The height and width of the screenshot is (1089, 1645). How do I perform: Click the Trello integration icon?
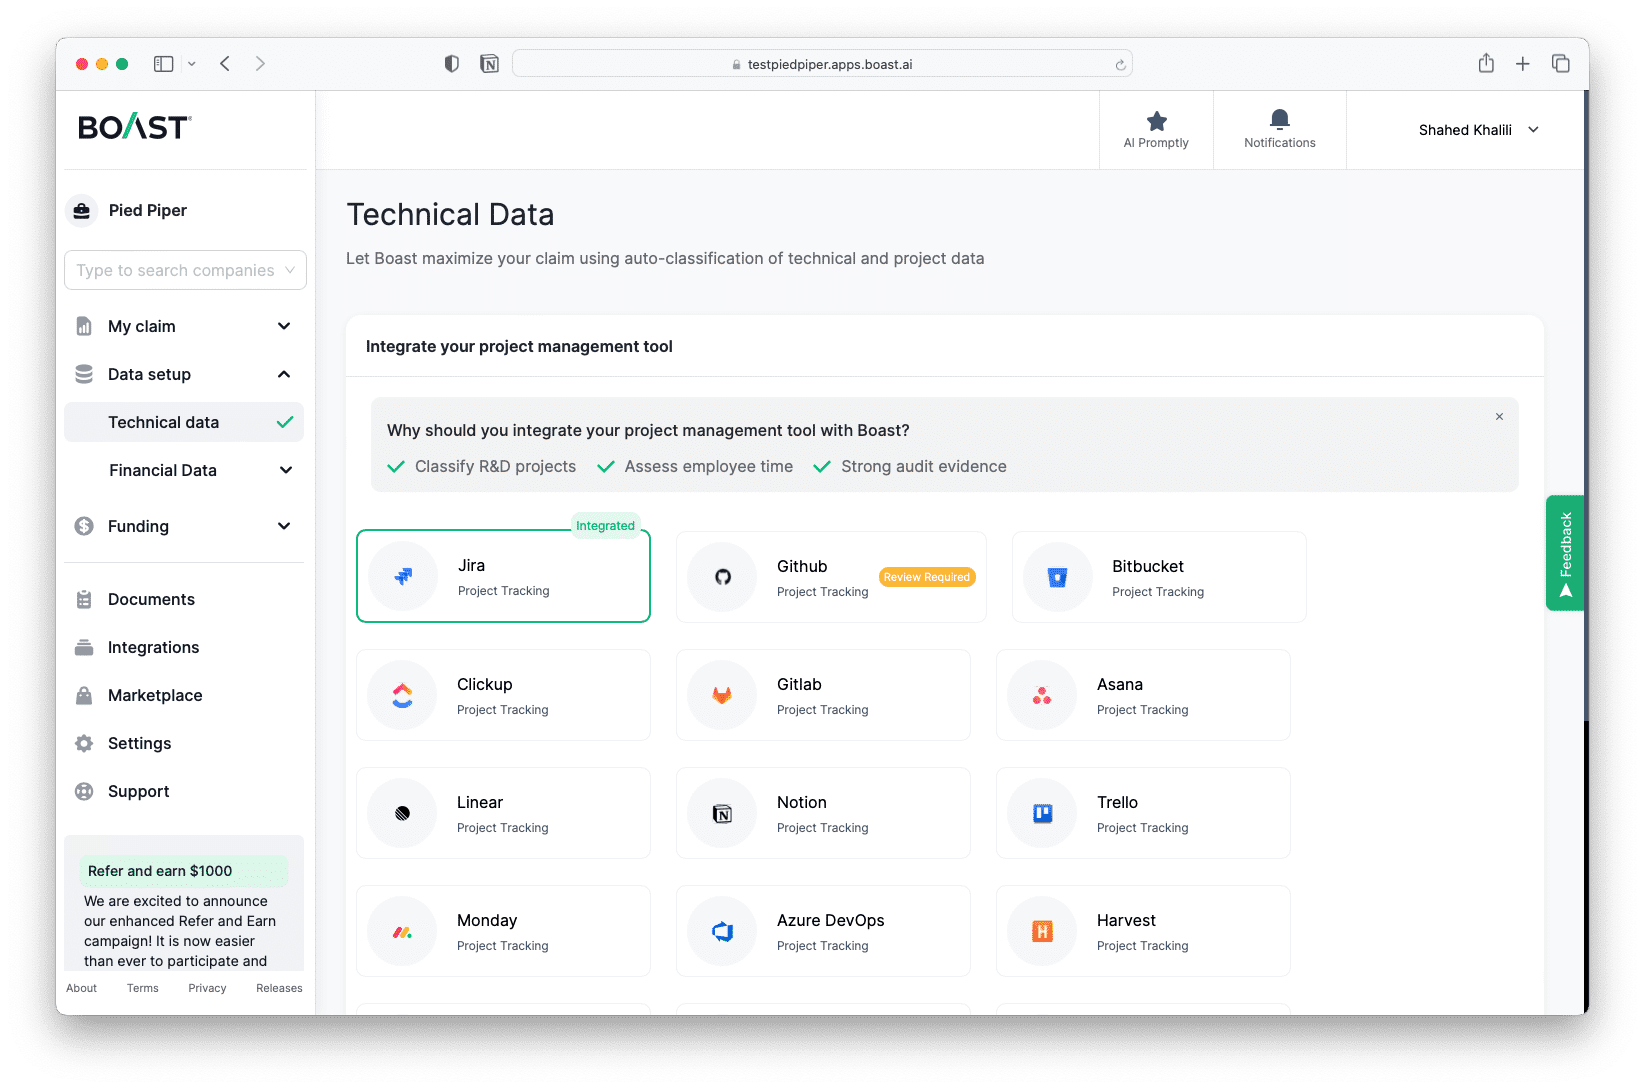pos(1042,813)
